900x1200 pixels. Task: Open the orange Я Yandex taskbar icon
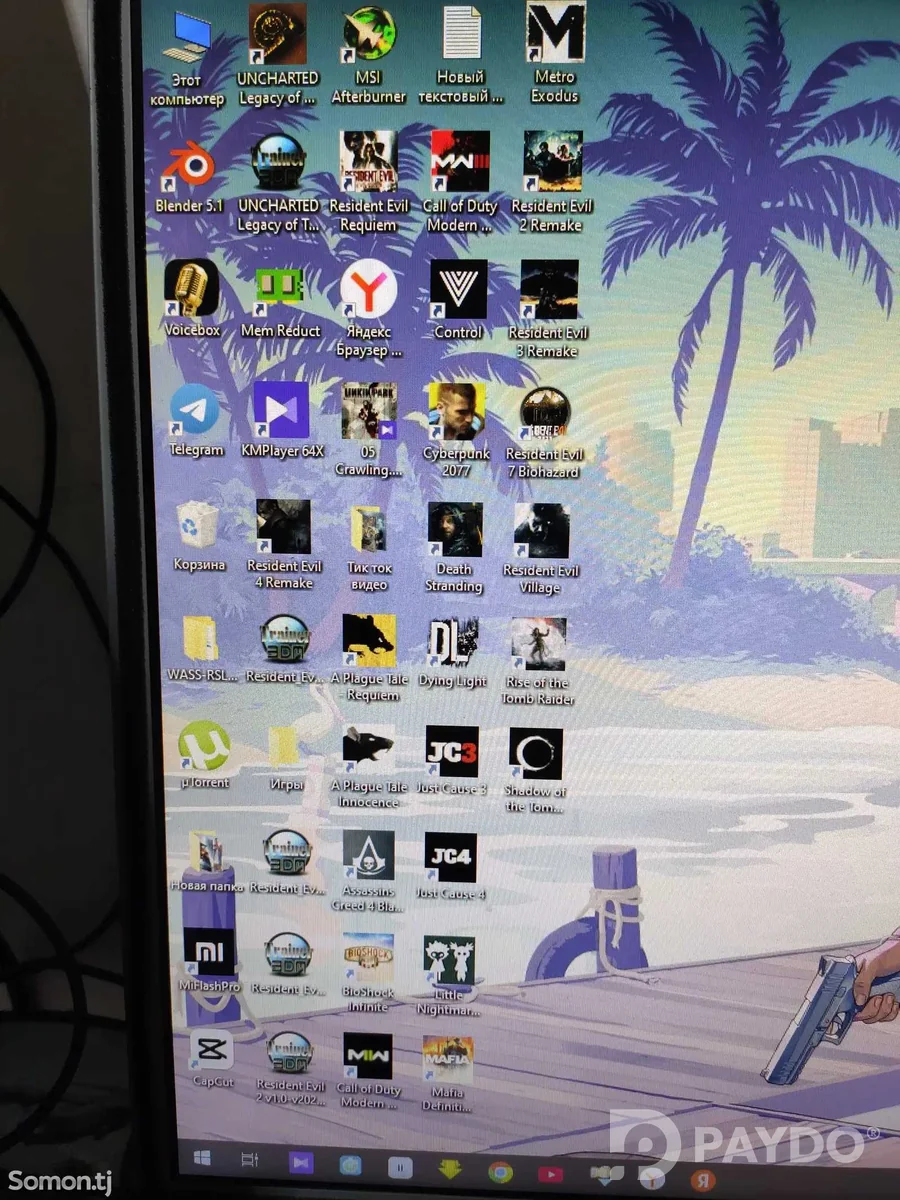[x=703, y=1180]
